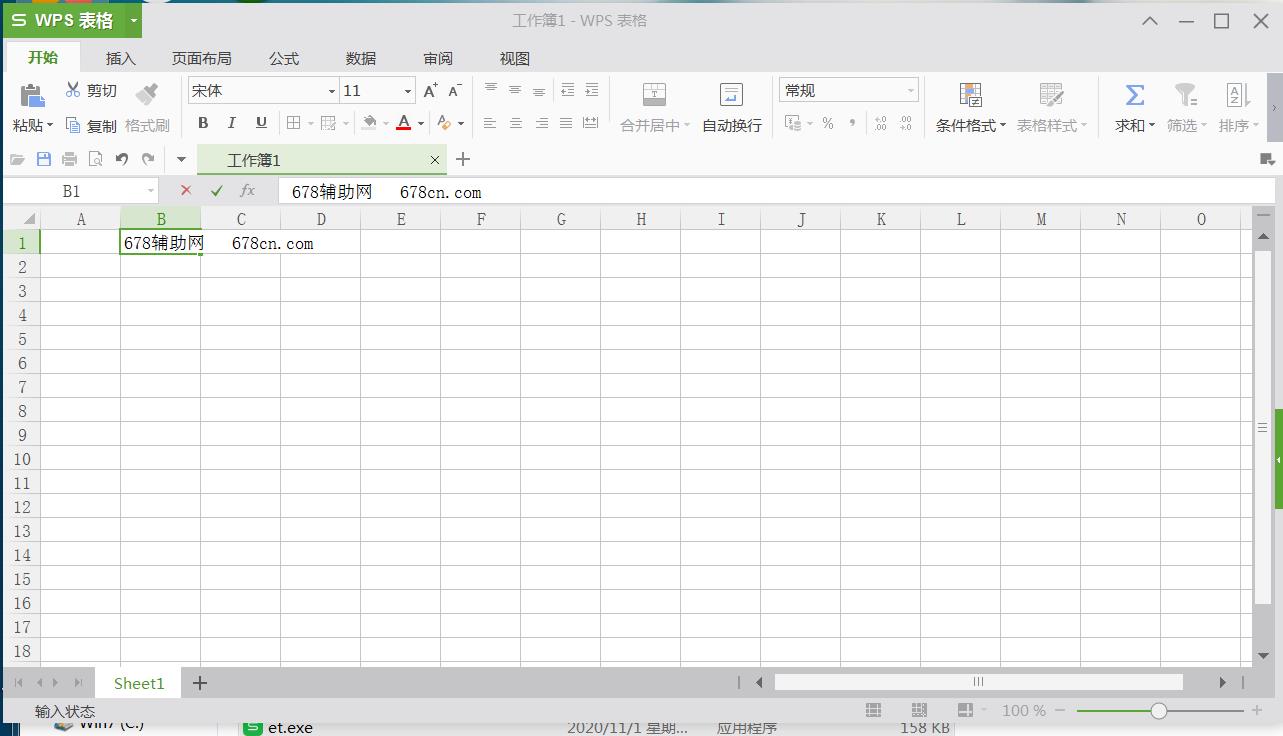Open the 插入 ribbon tab

[x=121, y=59]
